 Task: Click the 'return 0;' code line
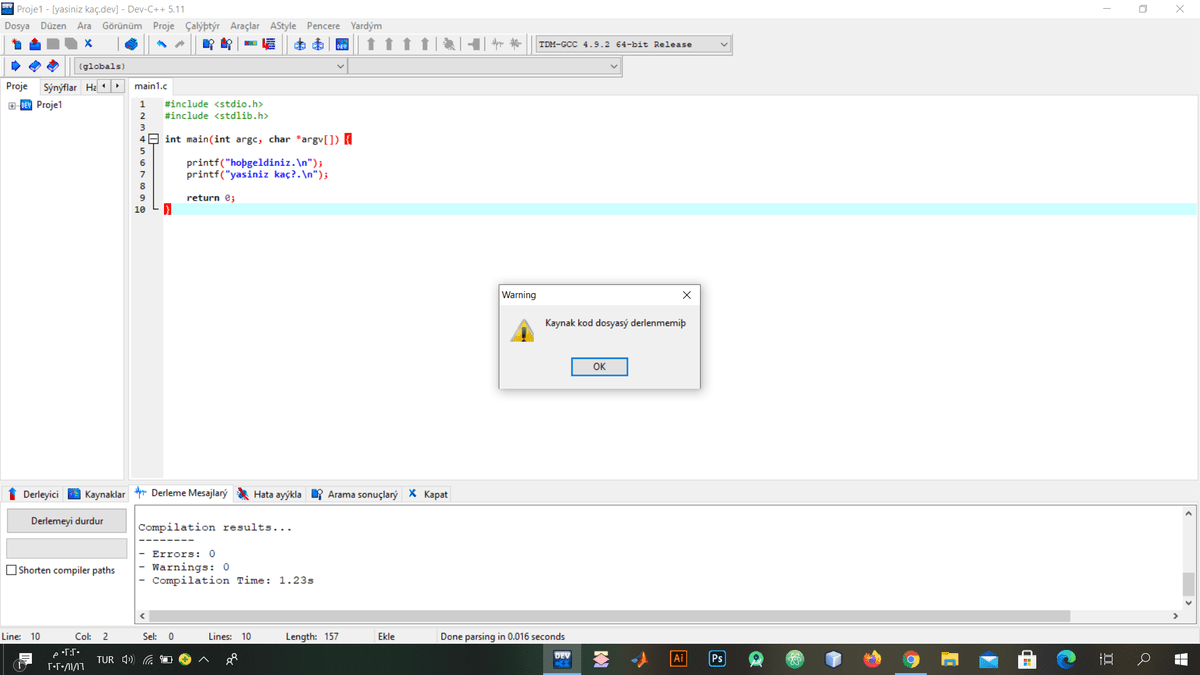(x=211, y=197)
